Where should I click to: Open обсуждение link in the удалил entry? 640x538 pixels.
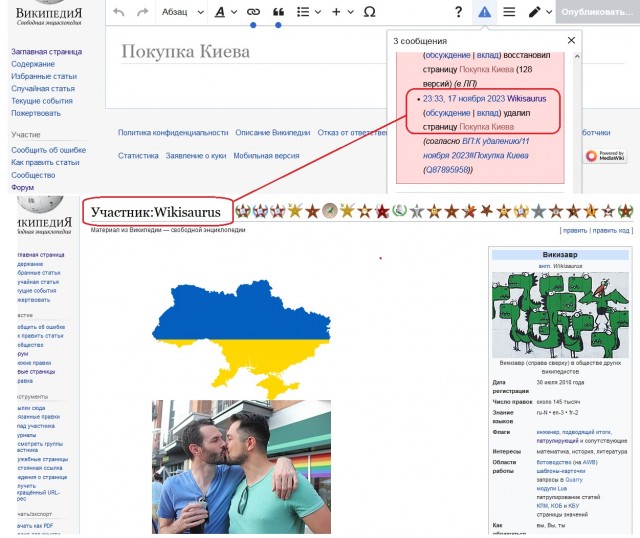(448, 113)
